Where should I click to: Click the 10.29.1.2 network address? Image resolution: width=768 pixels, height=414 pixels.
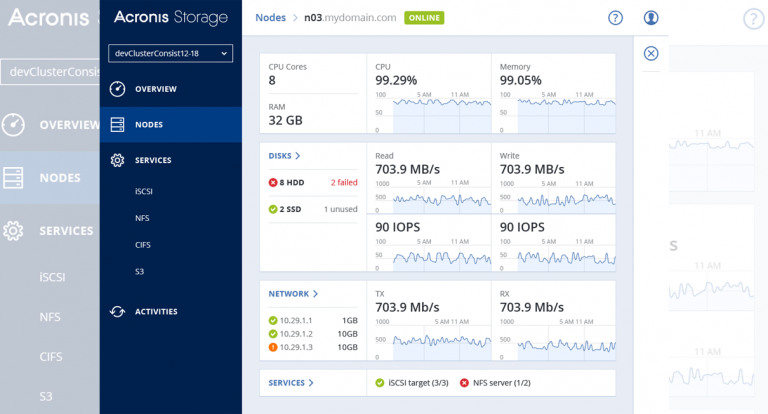point(296,334)
